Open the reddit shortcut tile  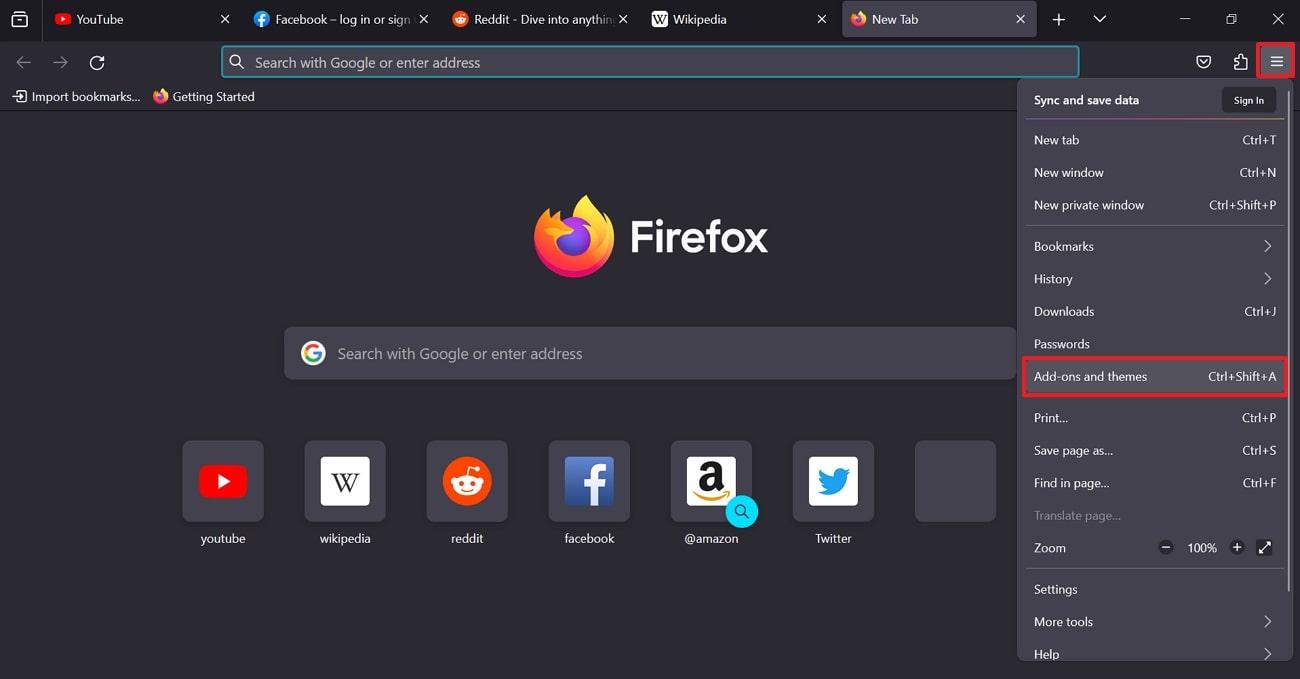coord(467,481)
